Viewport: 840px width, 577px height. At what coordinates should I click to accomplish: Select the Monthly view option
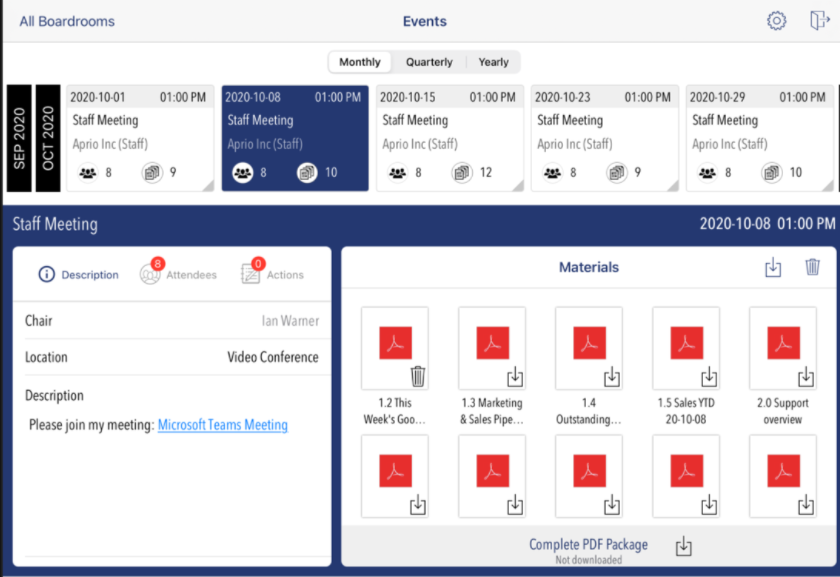[x=359, y=61]
